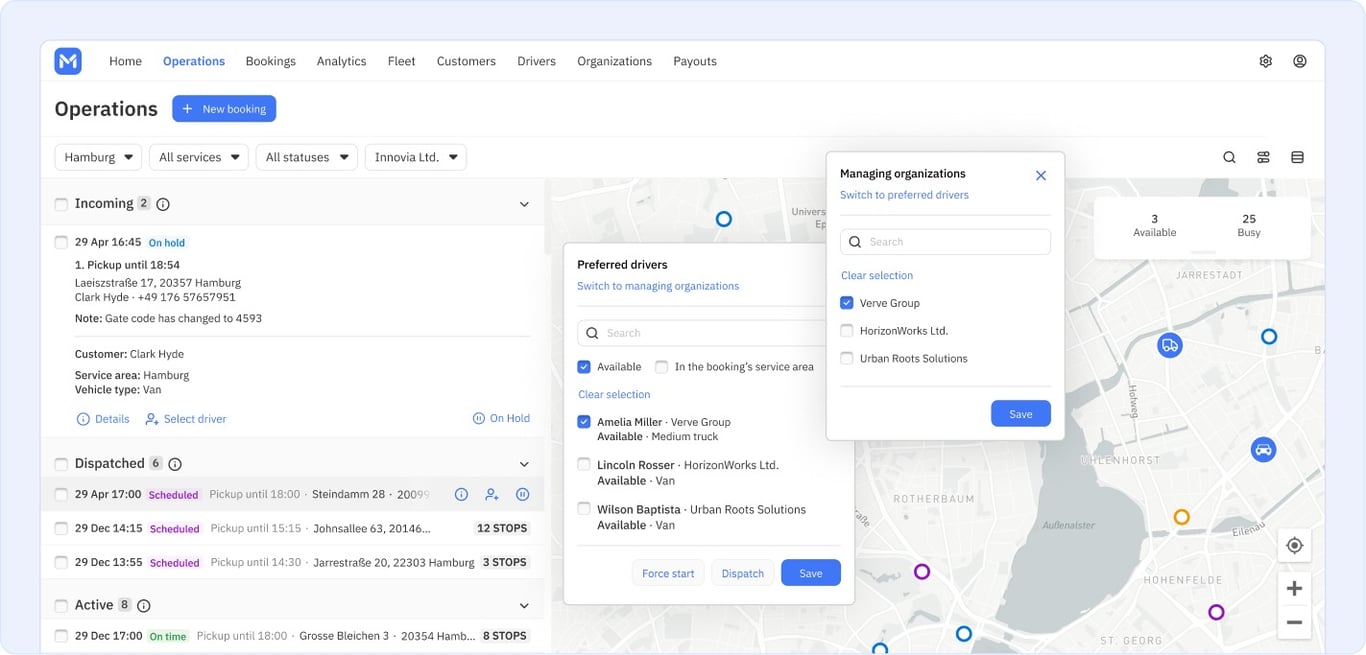Click pause icon on 29 Apr 17:00 row
This screenshot has width=1366, height=655.
[522, 494]
